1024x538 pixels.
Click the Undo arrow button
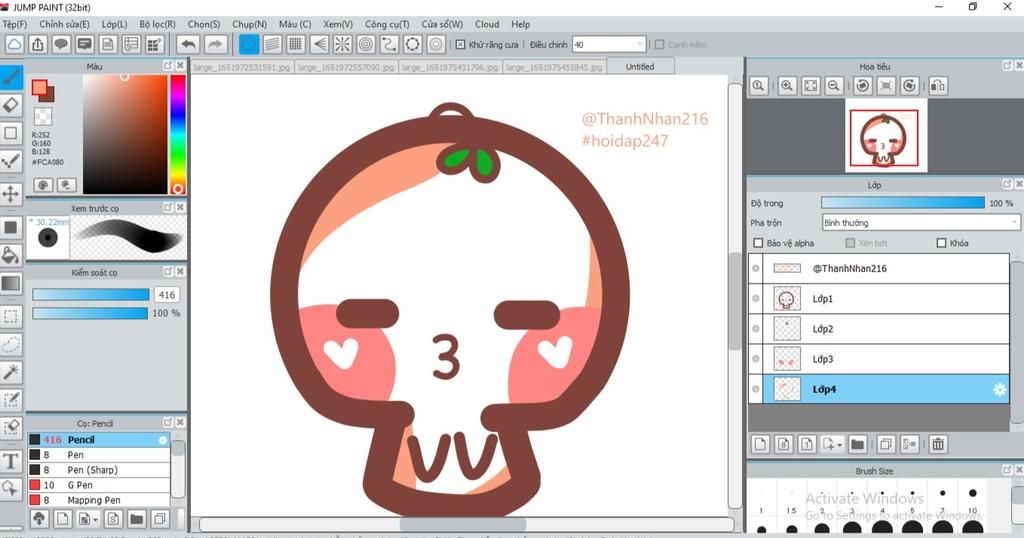coord(188,44)
